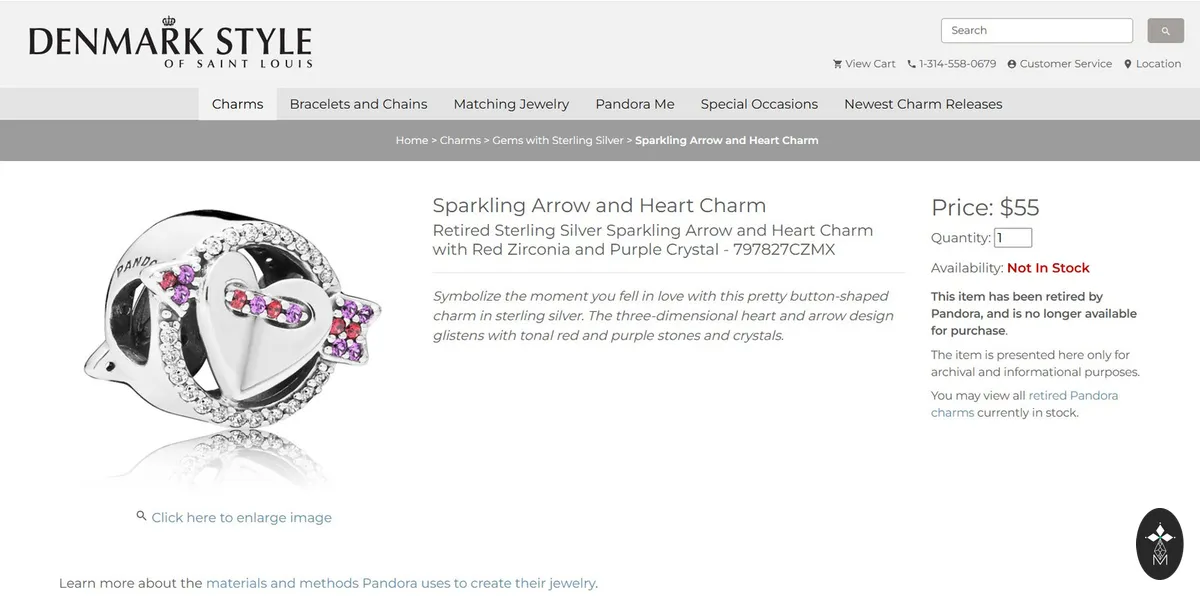
Task: Open Bracelets and Chains menu
Action: click(358, 104)
